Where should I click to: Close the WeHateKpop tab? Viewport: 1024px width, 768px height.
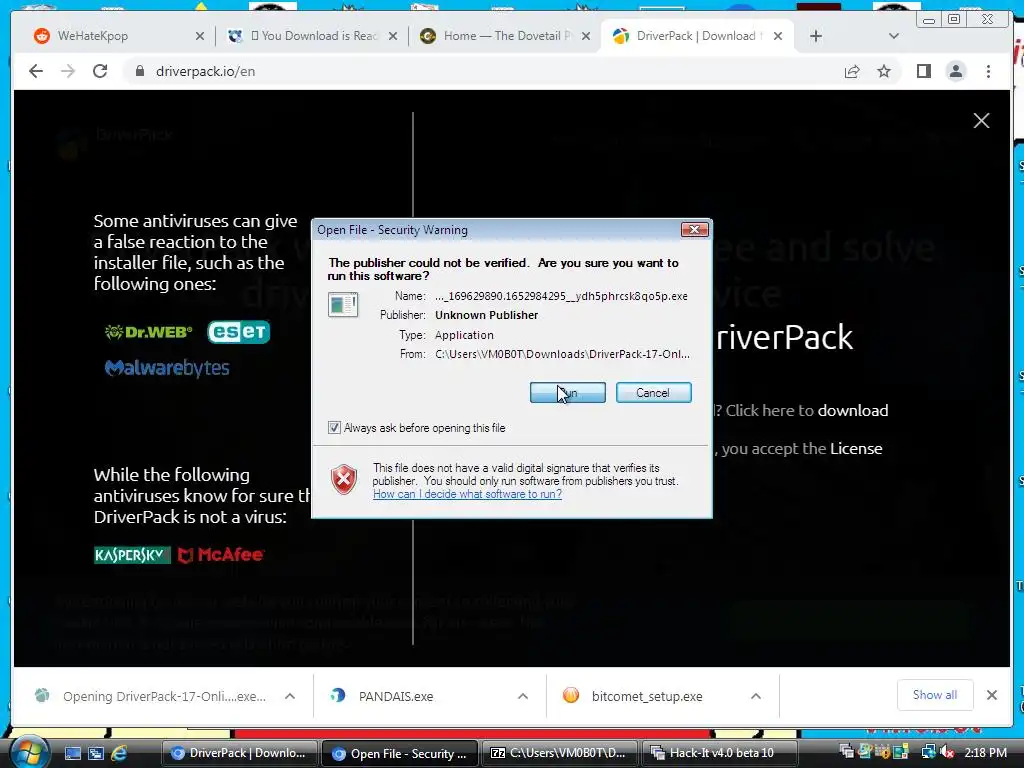coord(200,36)
